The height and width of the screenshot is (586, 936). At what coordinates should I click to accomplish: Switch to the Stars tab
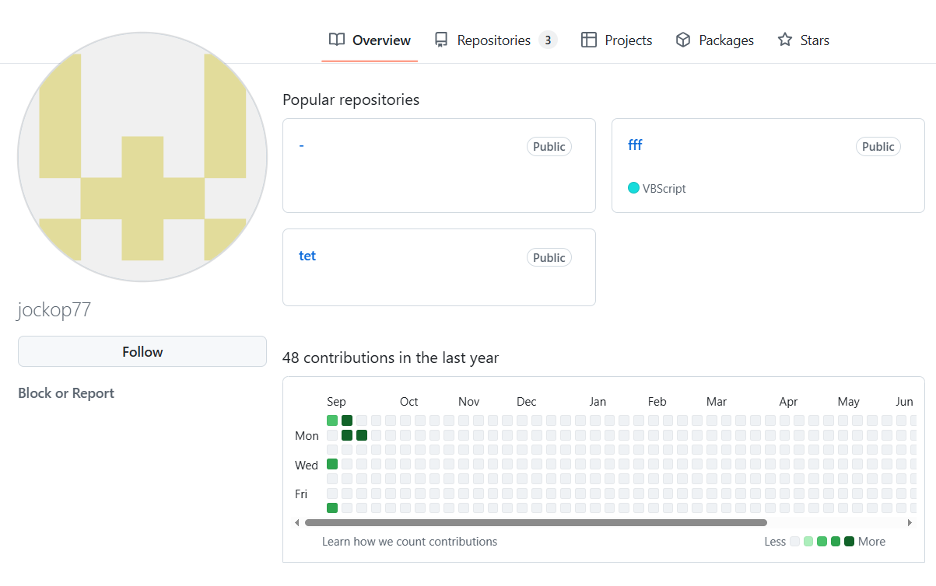814,40
